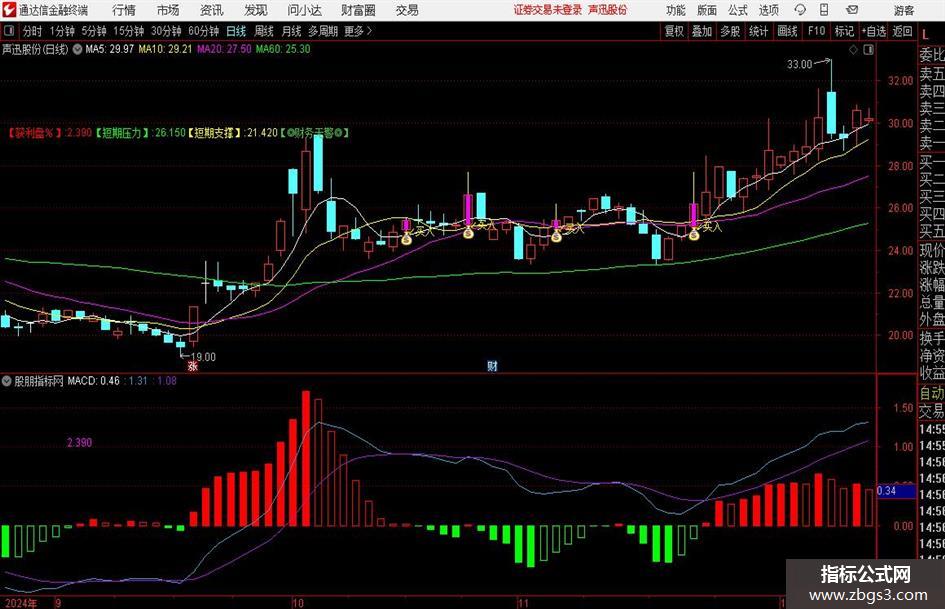The height and width of the screenshot is (609, 945).
Task: Click the second 买入 money bag signal marker
Action: pyautogui.click(x=468, y=232)
